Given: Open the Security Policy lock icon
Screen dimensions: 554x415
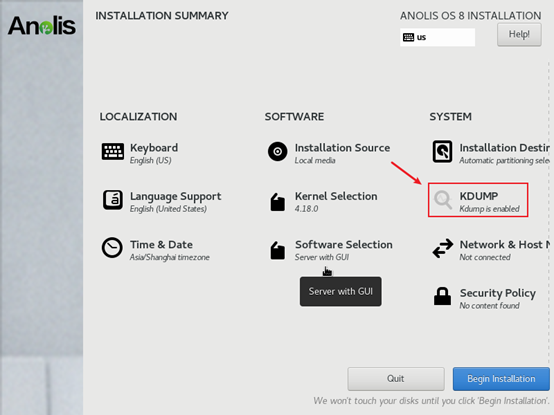Looking at the screenshot, I should [442, 296].
